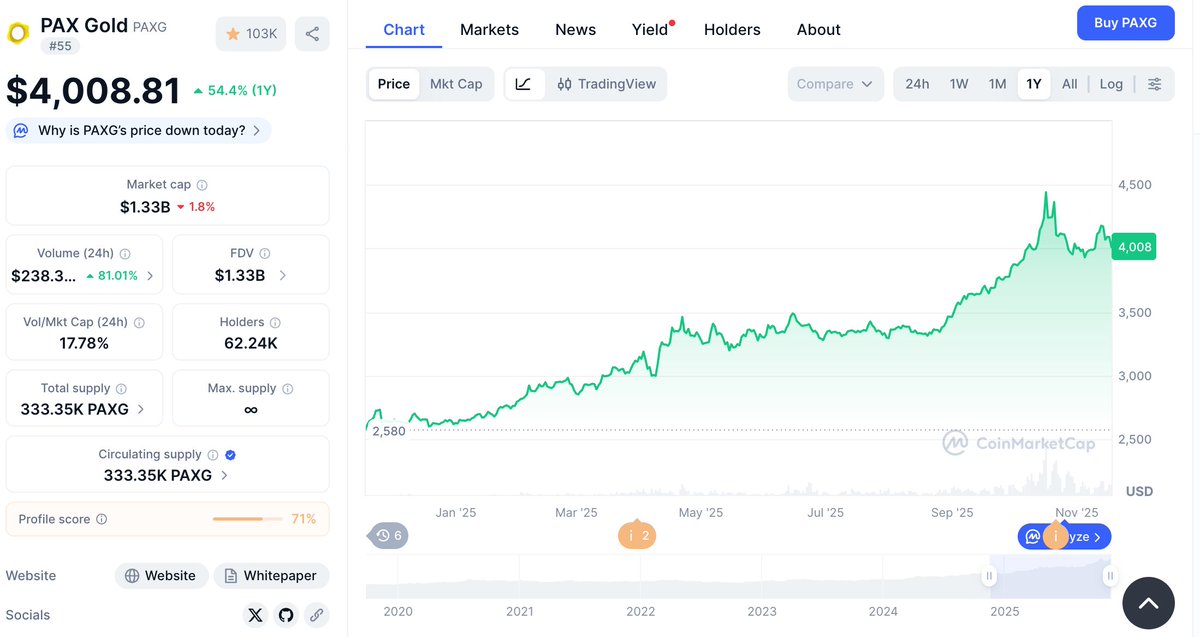
Task: Click the PAX Gold logo icon
Action: [x=16, y=33]
